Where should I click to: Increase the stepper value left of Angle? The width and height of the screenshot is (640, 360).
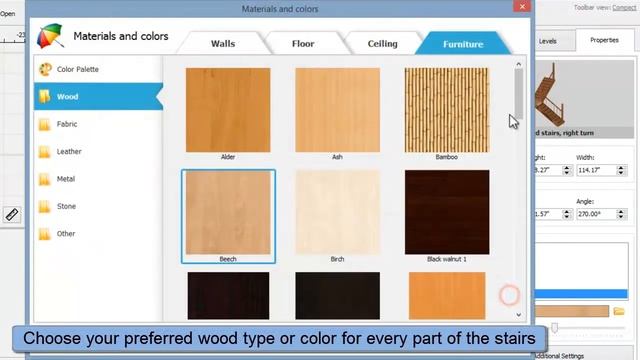566,211
